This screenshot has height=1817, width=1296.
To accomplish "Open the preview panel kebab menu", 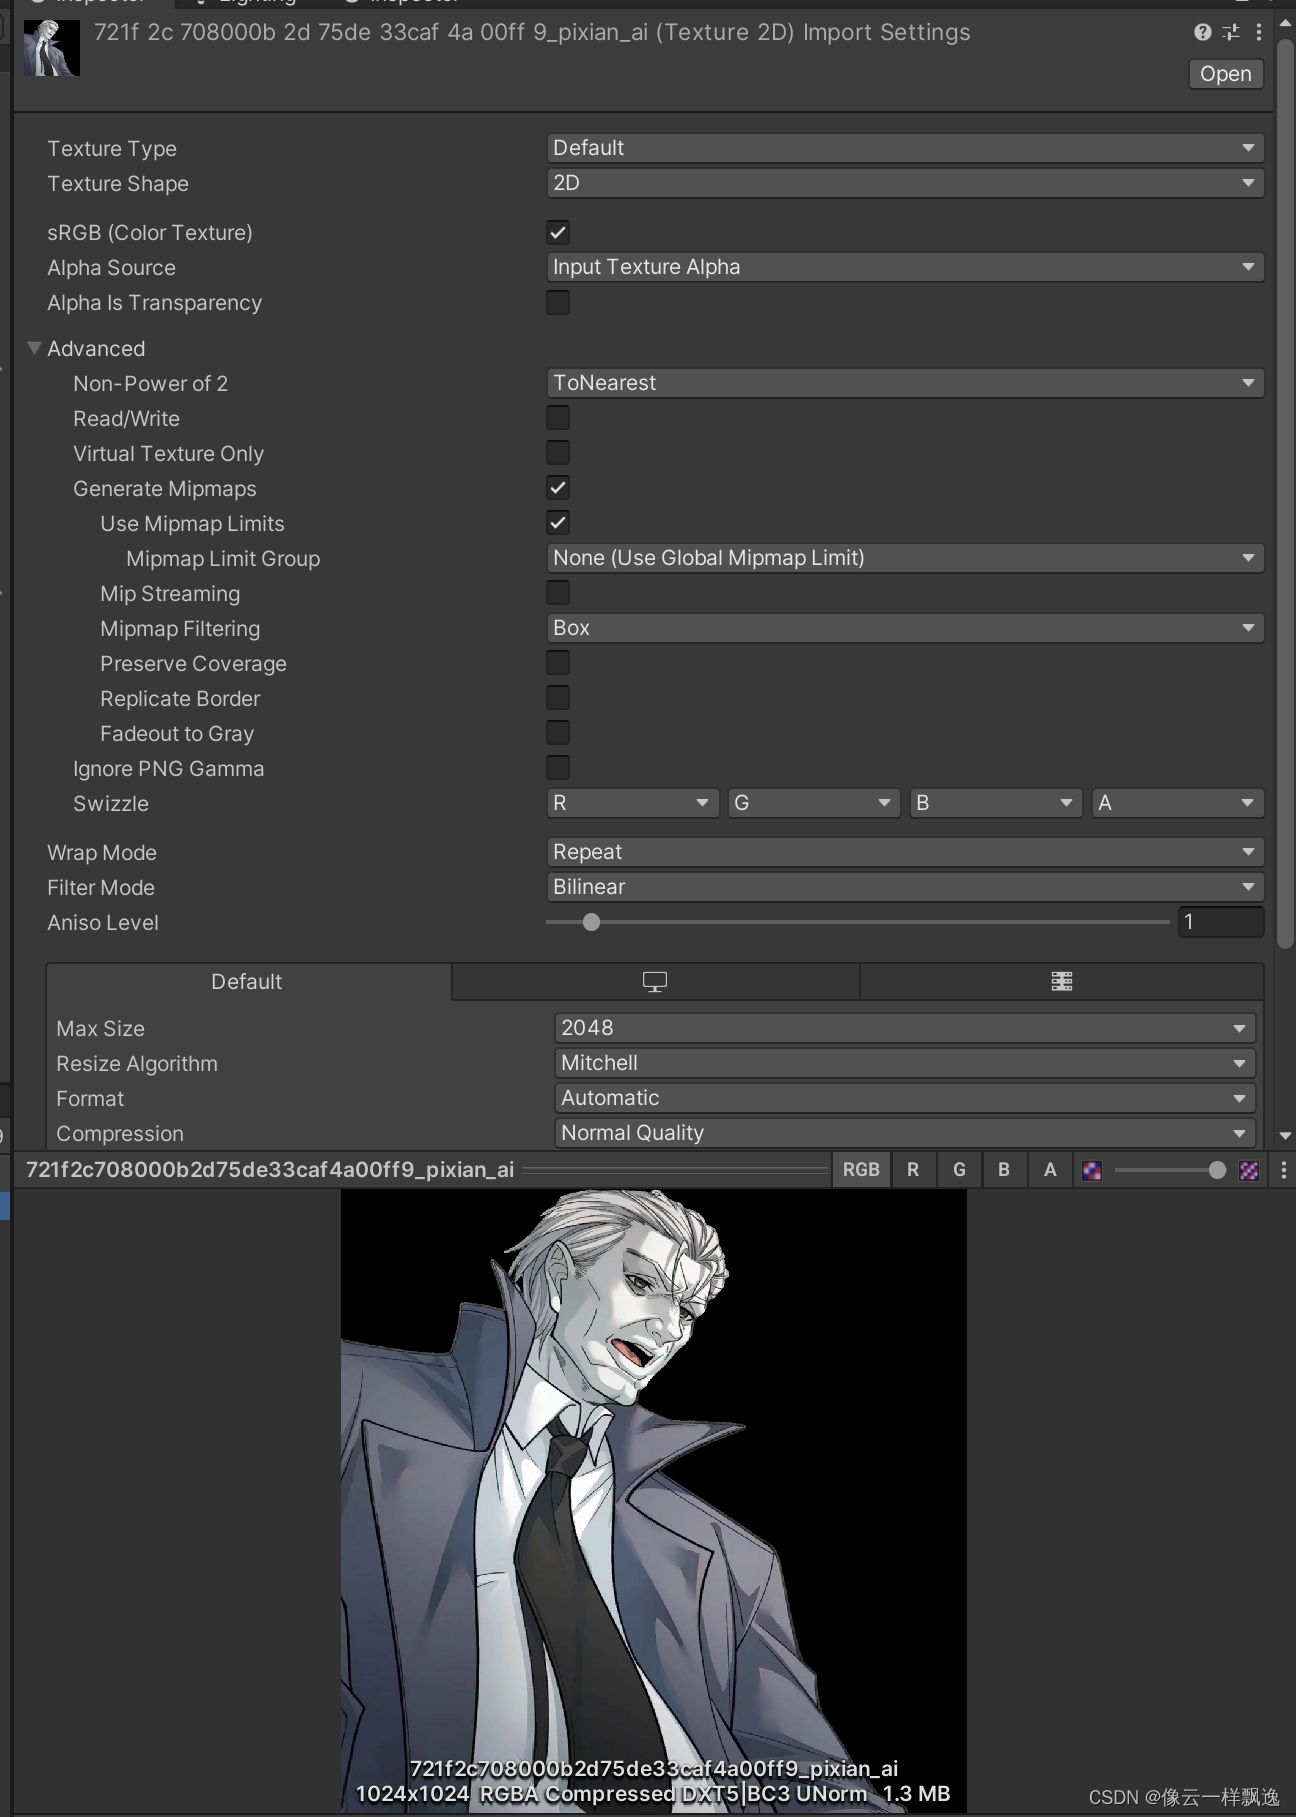I will coord(1284,1170).
